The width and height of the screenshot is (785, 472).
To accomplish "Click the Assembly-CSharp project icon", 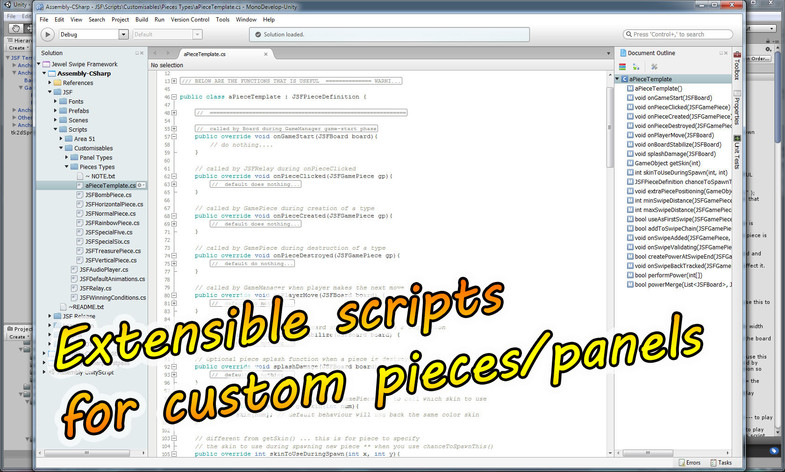I will tap(52, 74).
